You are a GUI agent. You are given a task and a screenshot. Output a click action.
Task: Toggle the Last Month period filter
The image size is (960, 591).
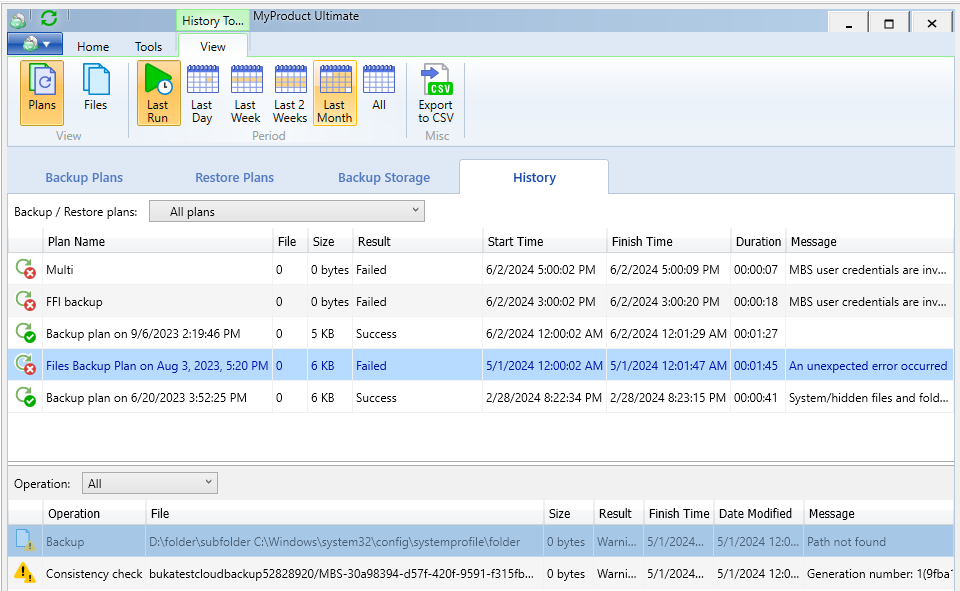pyautogui.click(x=334, y=92)
